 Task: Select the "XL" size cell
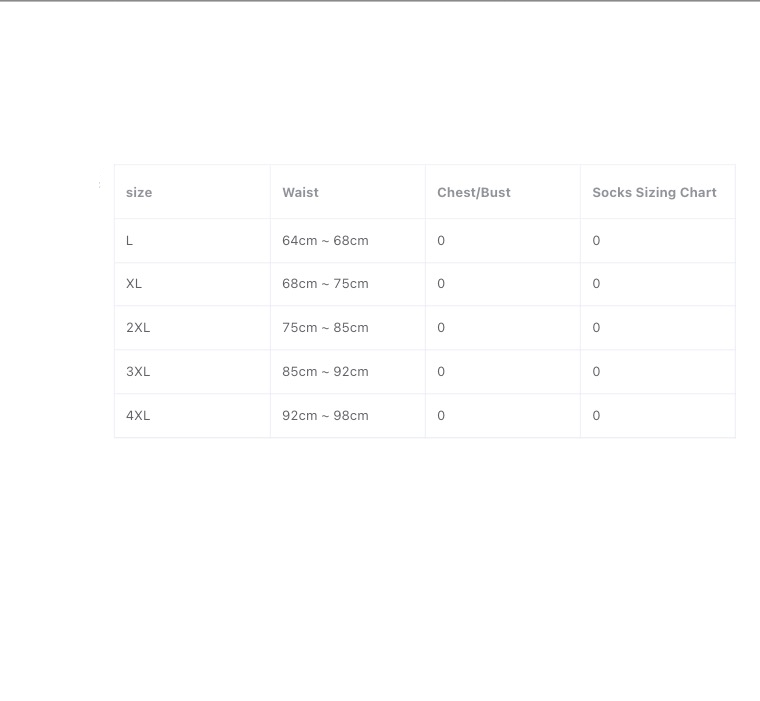pyautogui.click(x=134, y=284)
